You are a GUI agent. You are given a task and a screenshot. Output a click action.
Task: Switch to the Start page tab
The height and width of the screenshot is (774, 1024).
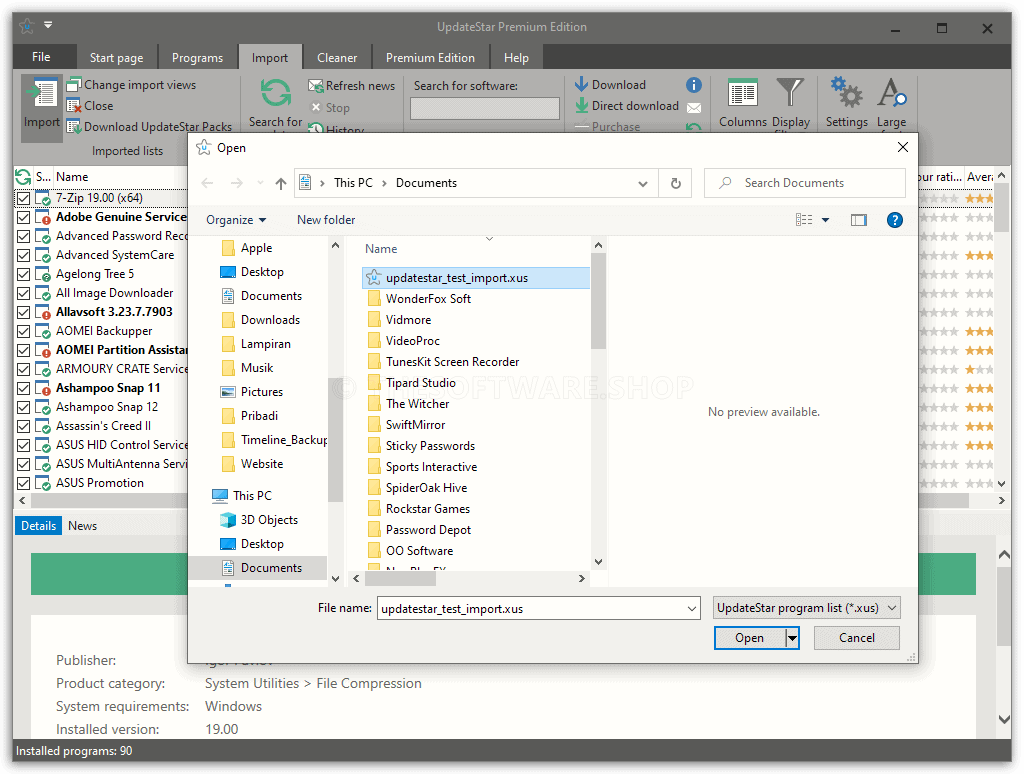(x=116, y=57)
